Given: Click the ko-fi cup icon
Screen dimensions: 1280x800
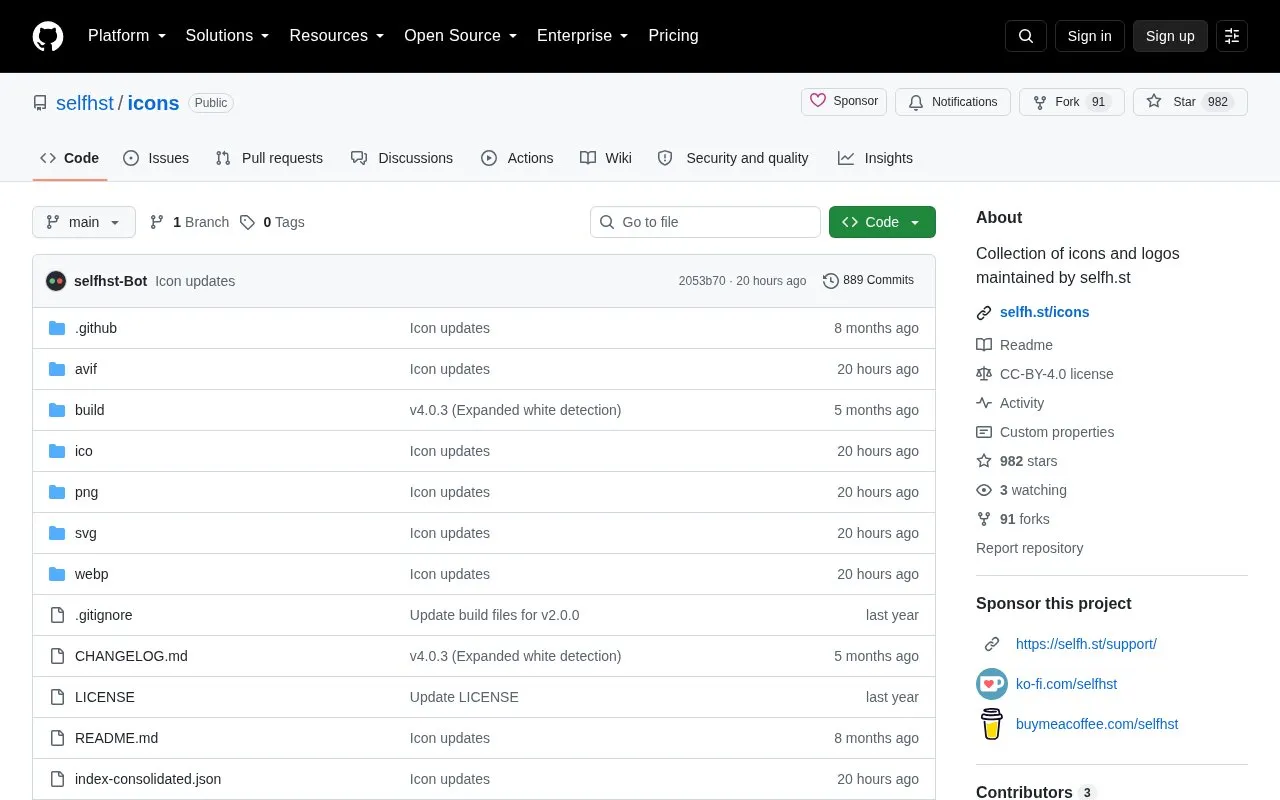Looking at the screenshot, I should click(x=992, y=684).
